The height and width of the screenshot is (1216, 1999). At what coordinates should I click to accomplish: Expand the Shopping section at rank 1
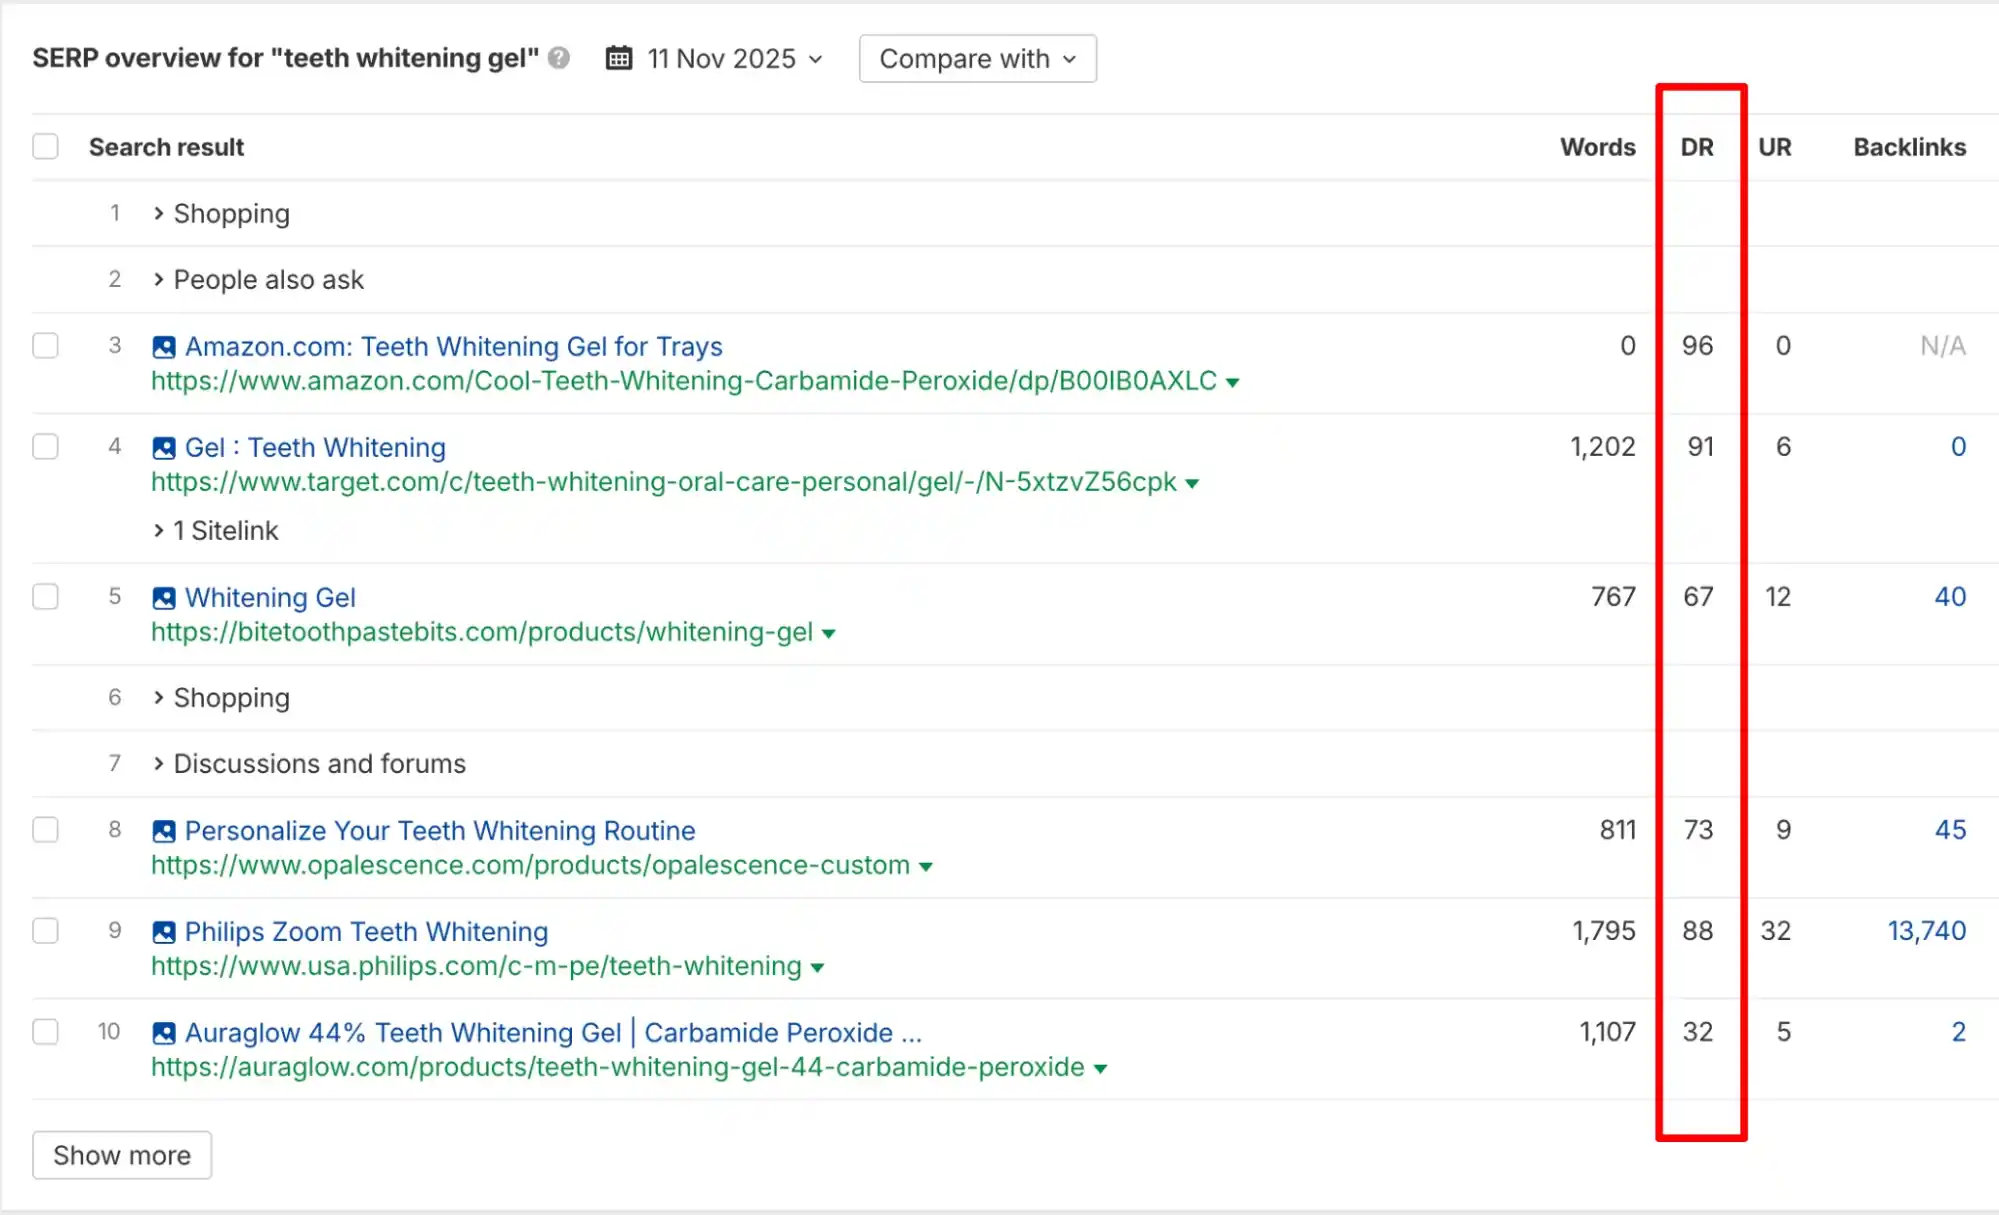point(222,213)
